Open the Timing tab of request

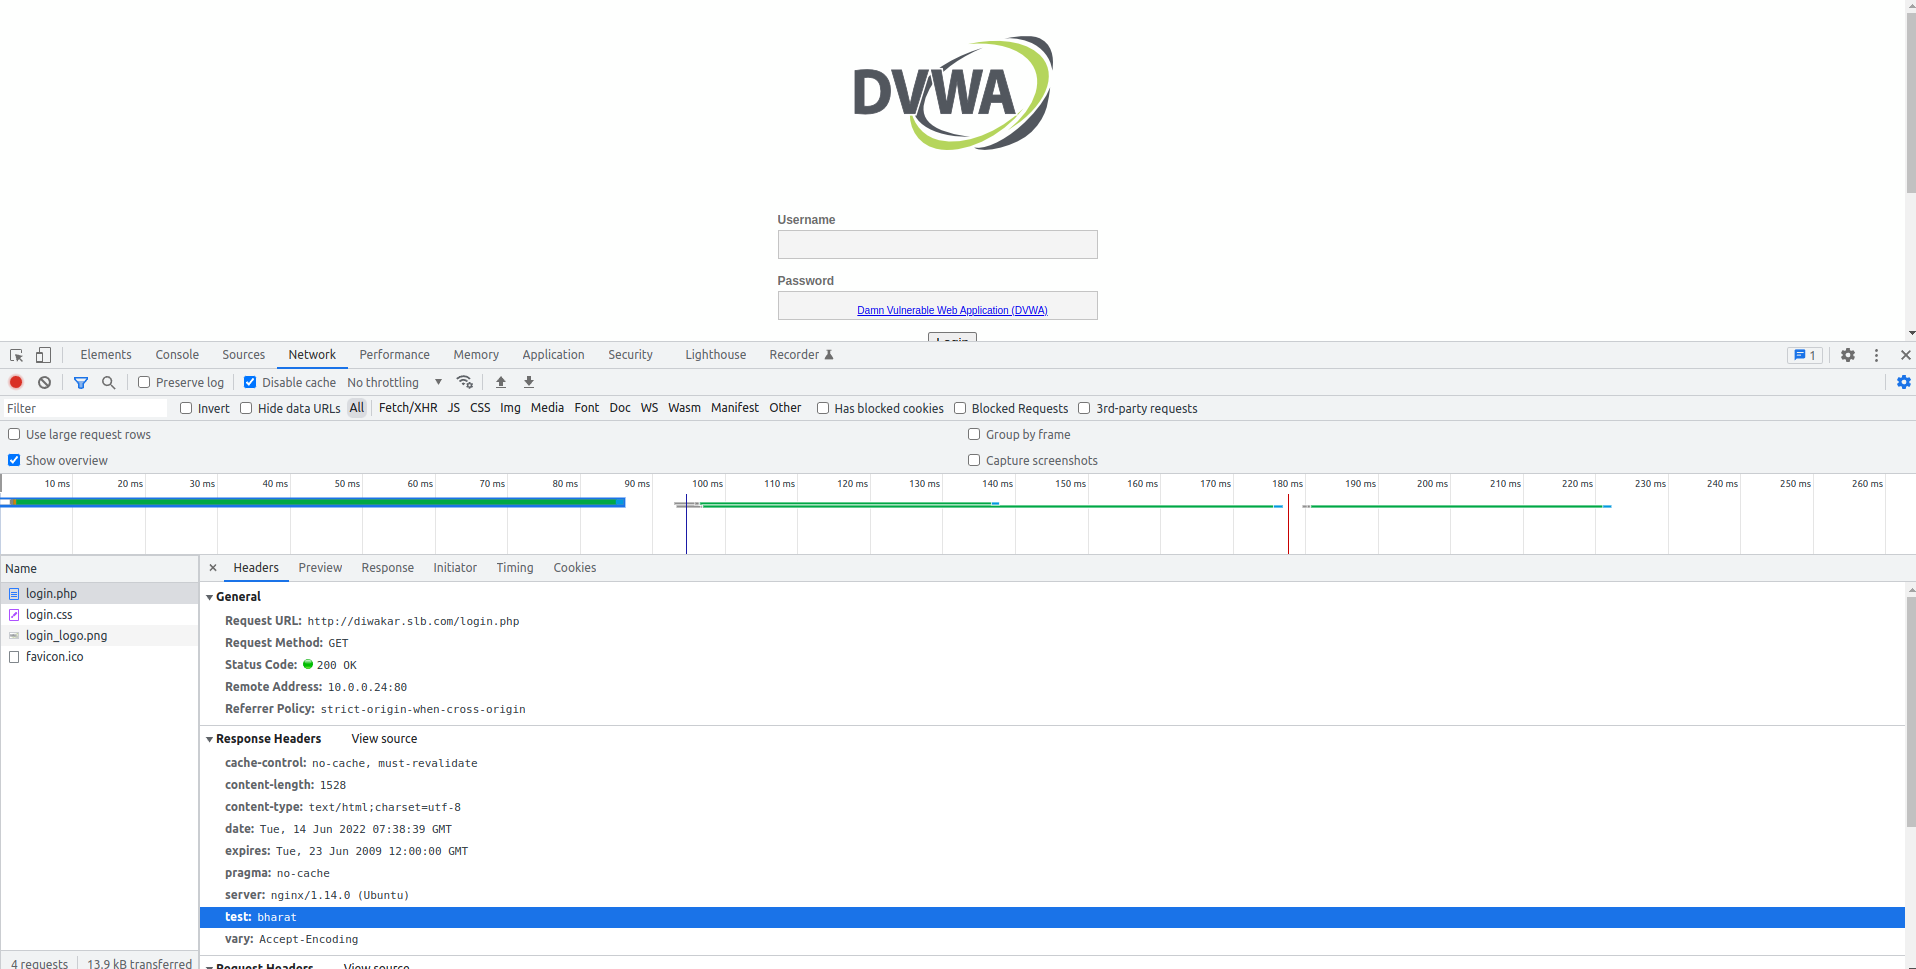515,568
